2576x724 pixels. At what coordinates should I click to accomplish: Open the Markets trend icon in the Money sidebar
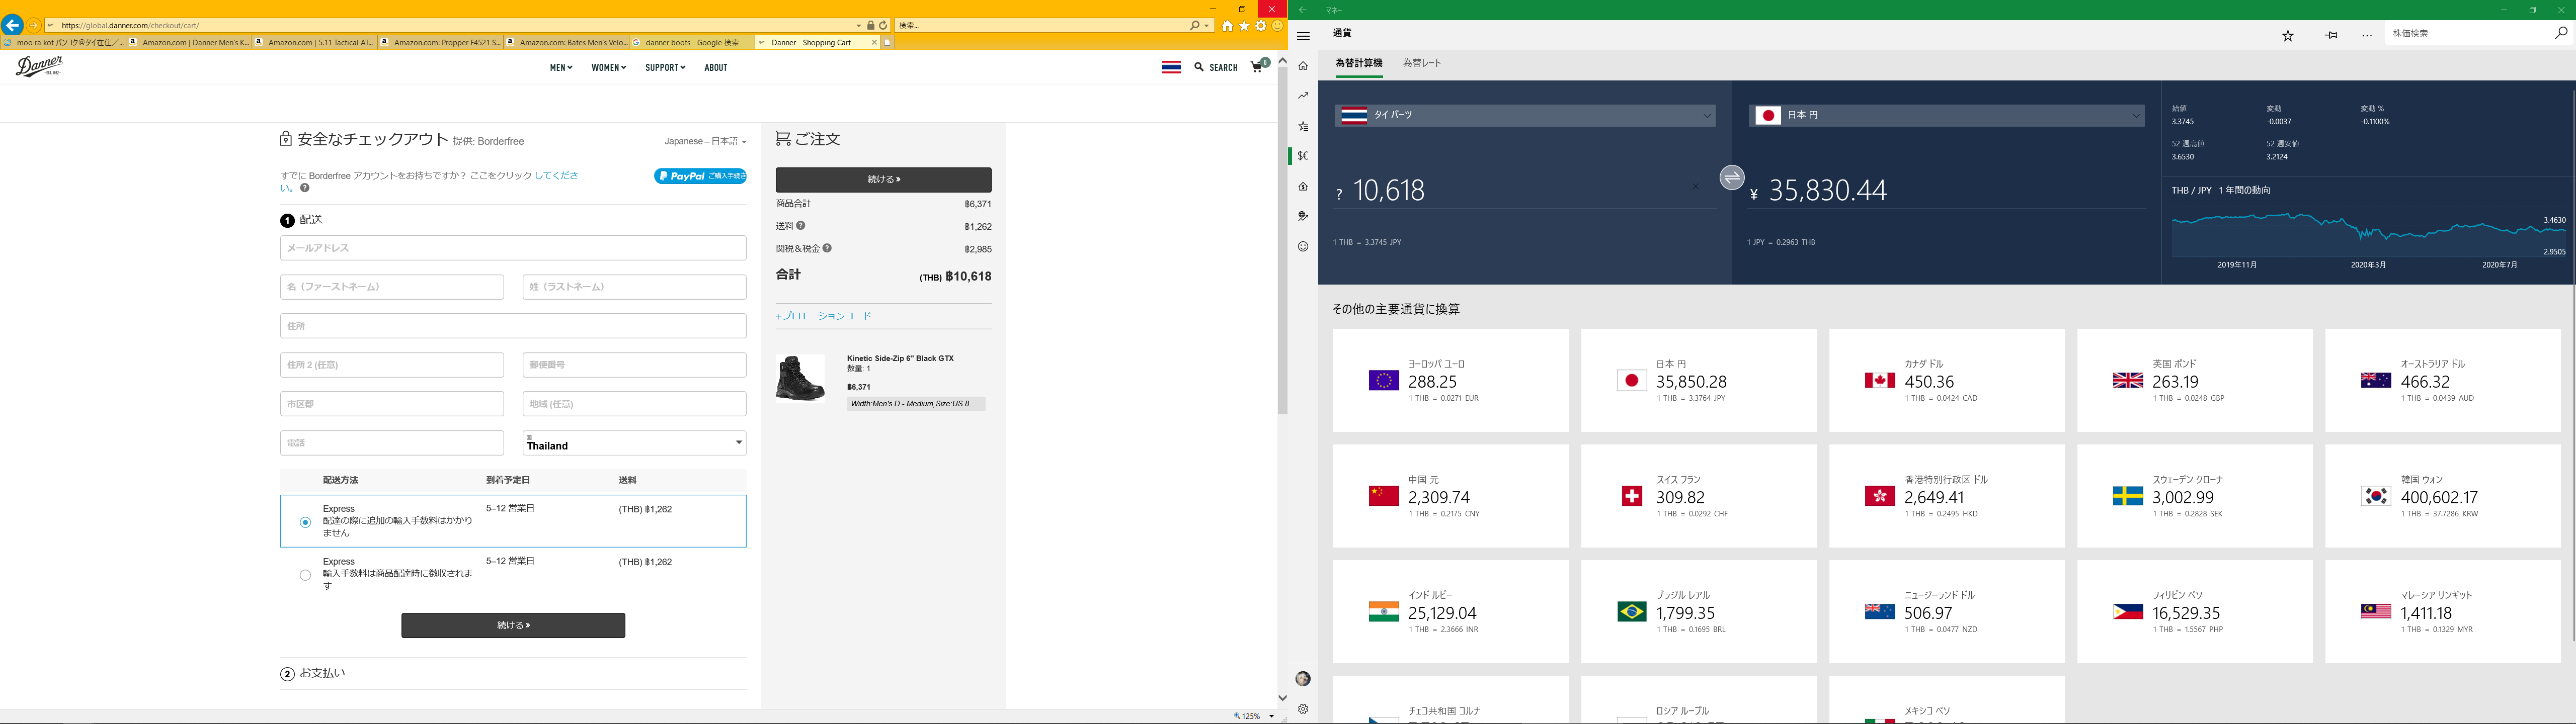click(1303, 96)
